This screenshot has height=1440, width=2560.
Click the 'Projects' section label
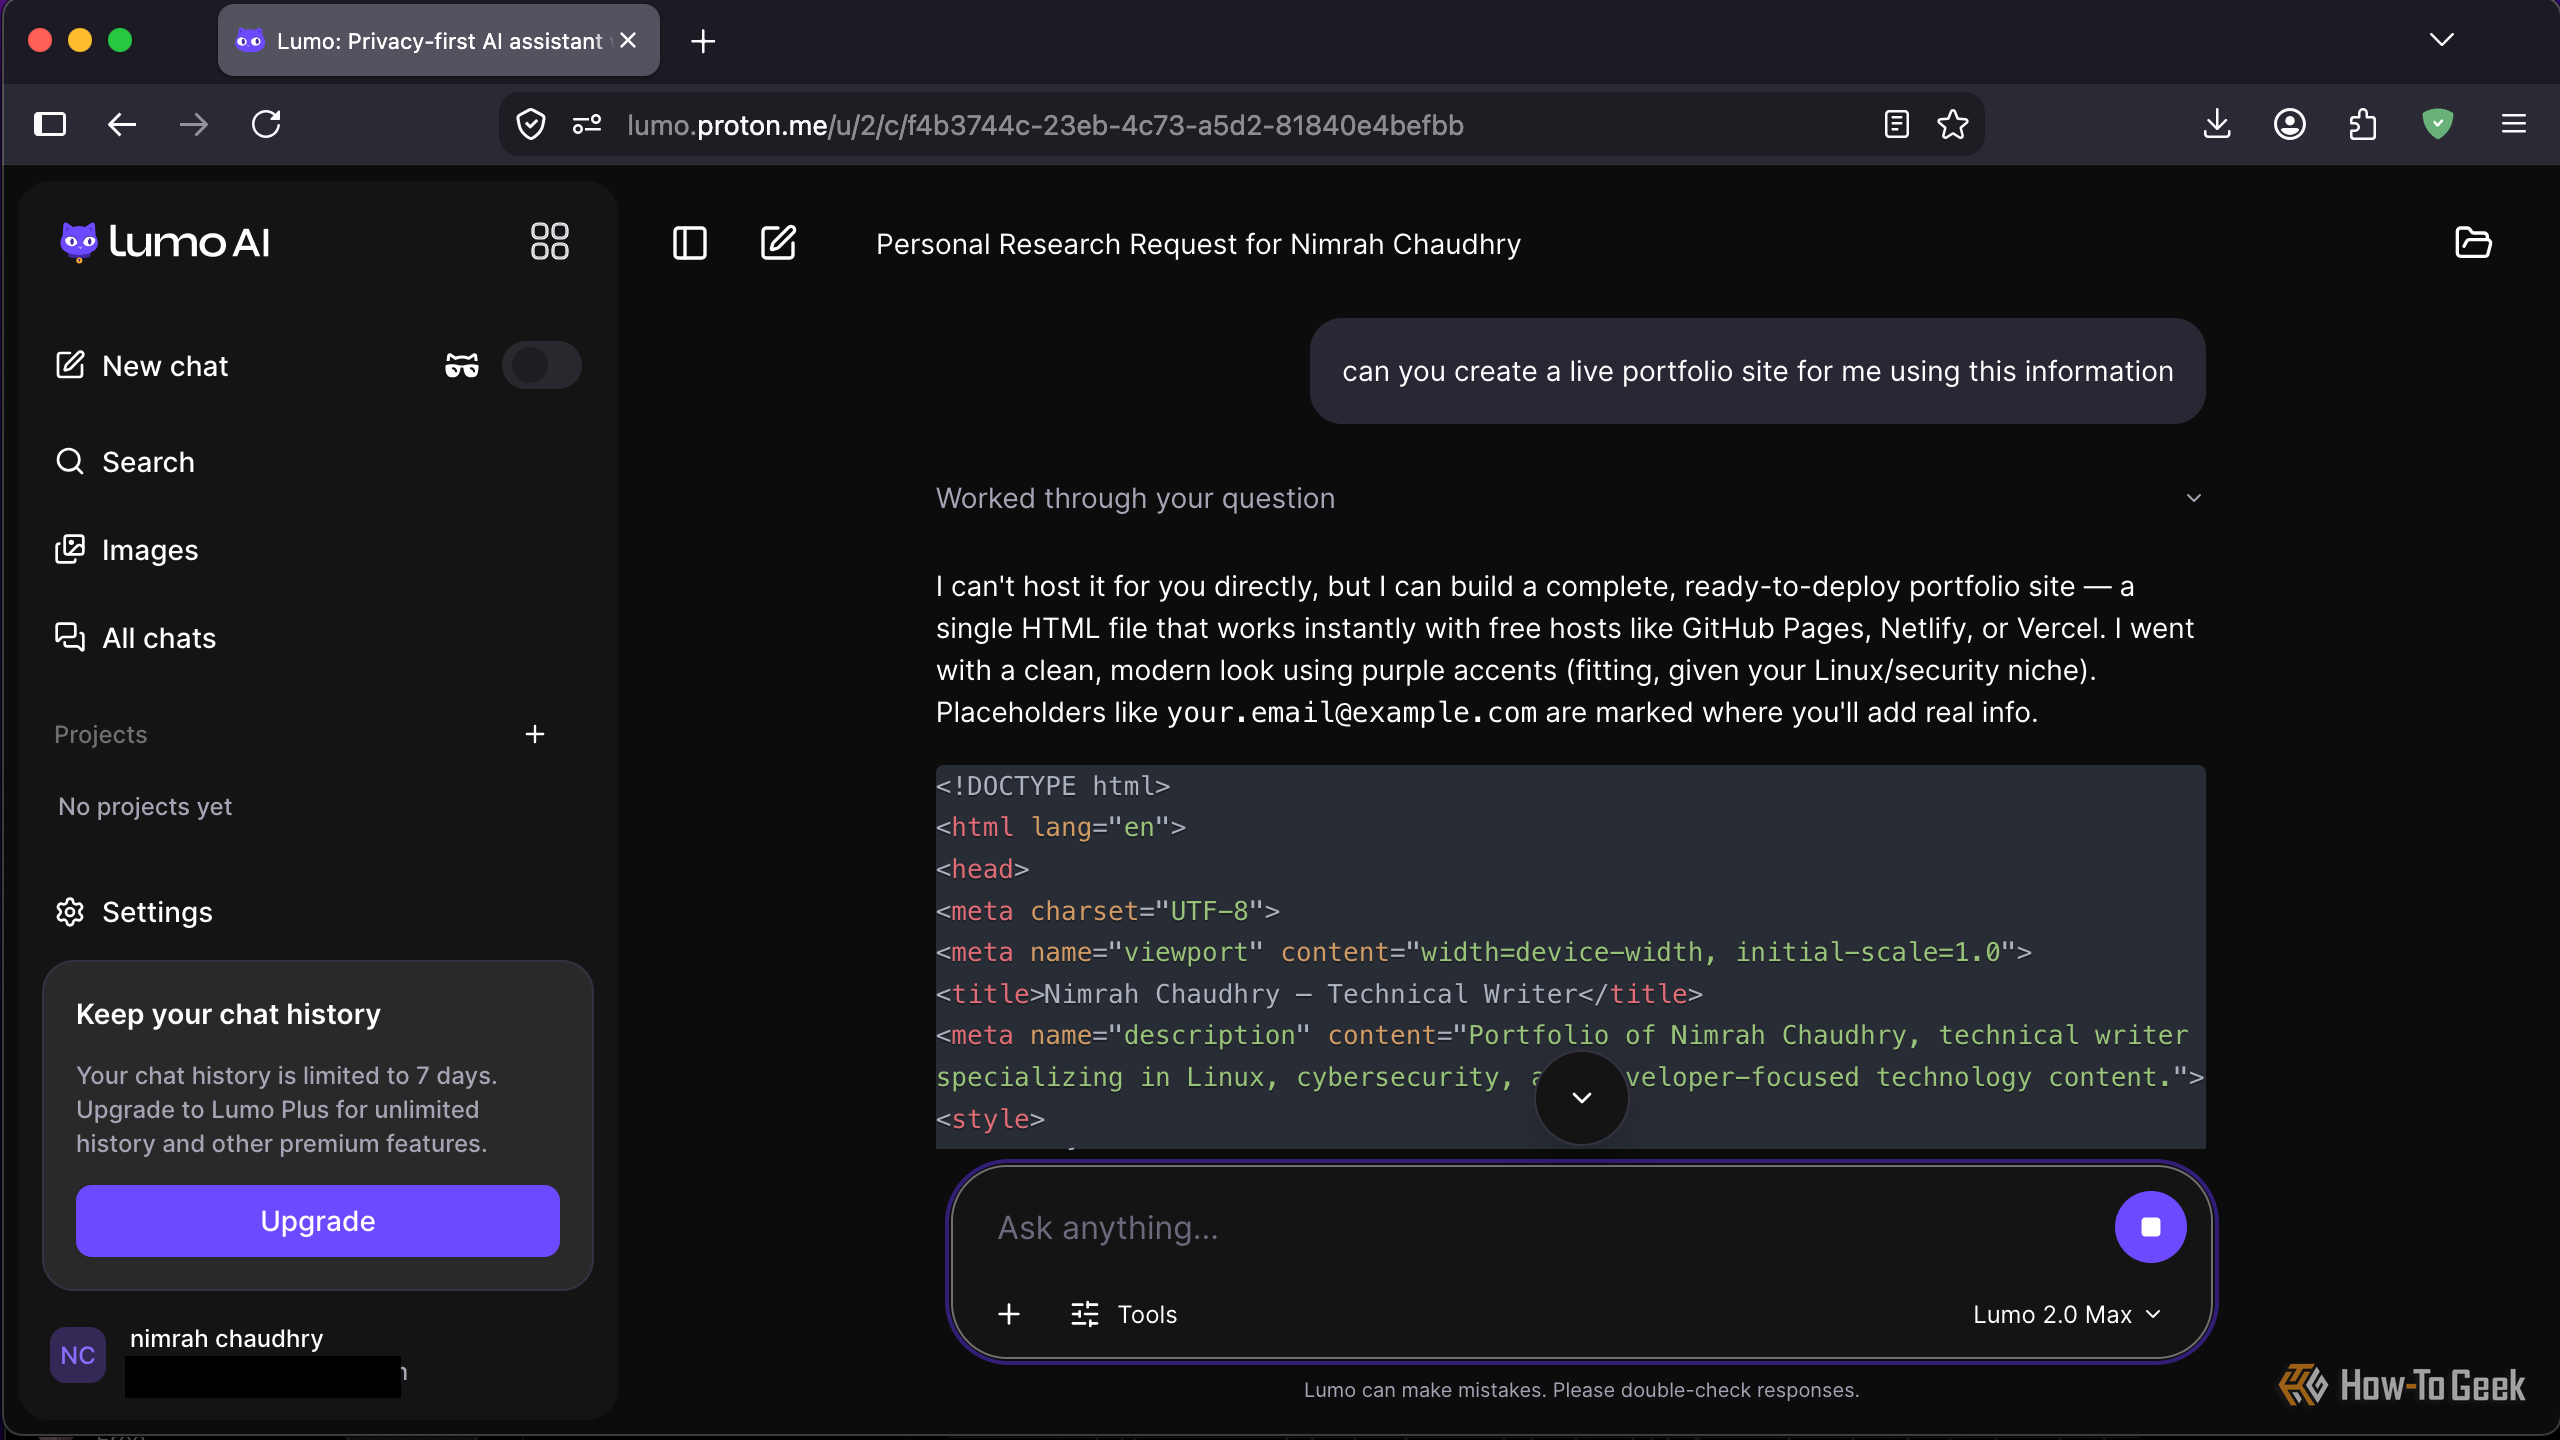point(101,734)
